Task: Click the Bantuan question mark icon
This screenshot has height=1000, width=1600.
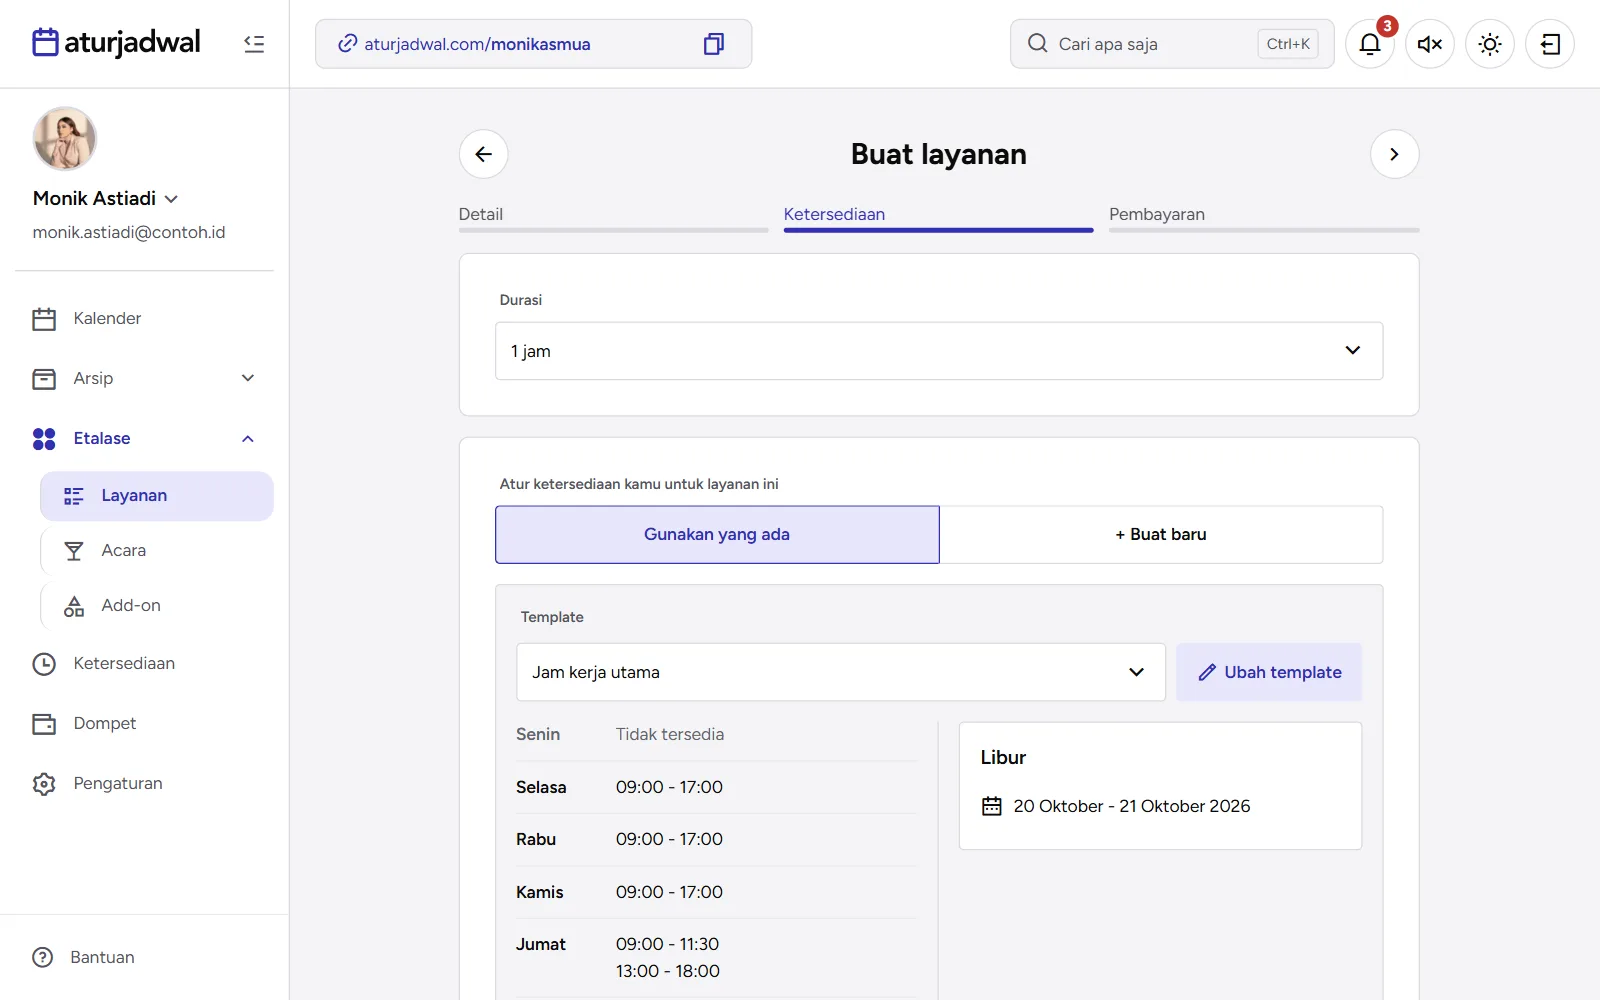Action: tap(43, 957)
